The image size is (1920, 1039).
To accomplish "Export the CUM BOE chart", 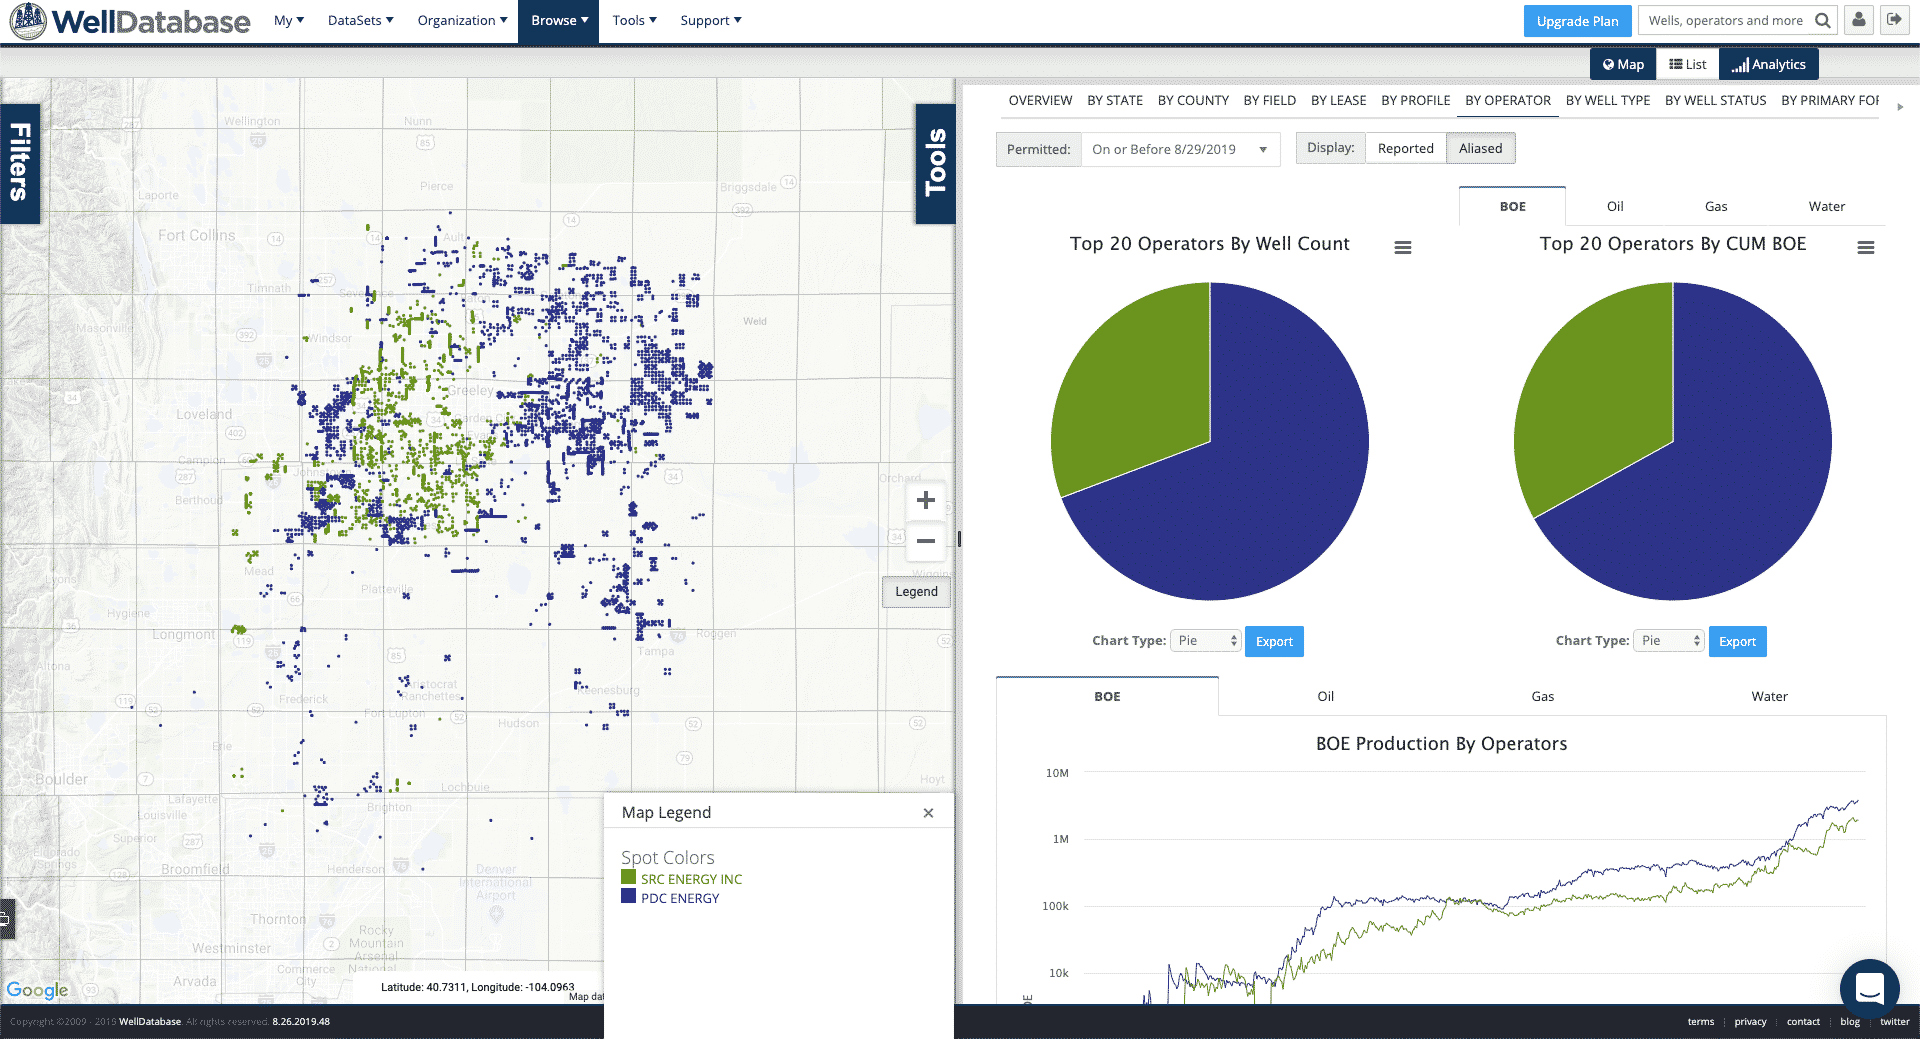I will click(1737, 642).
